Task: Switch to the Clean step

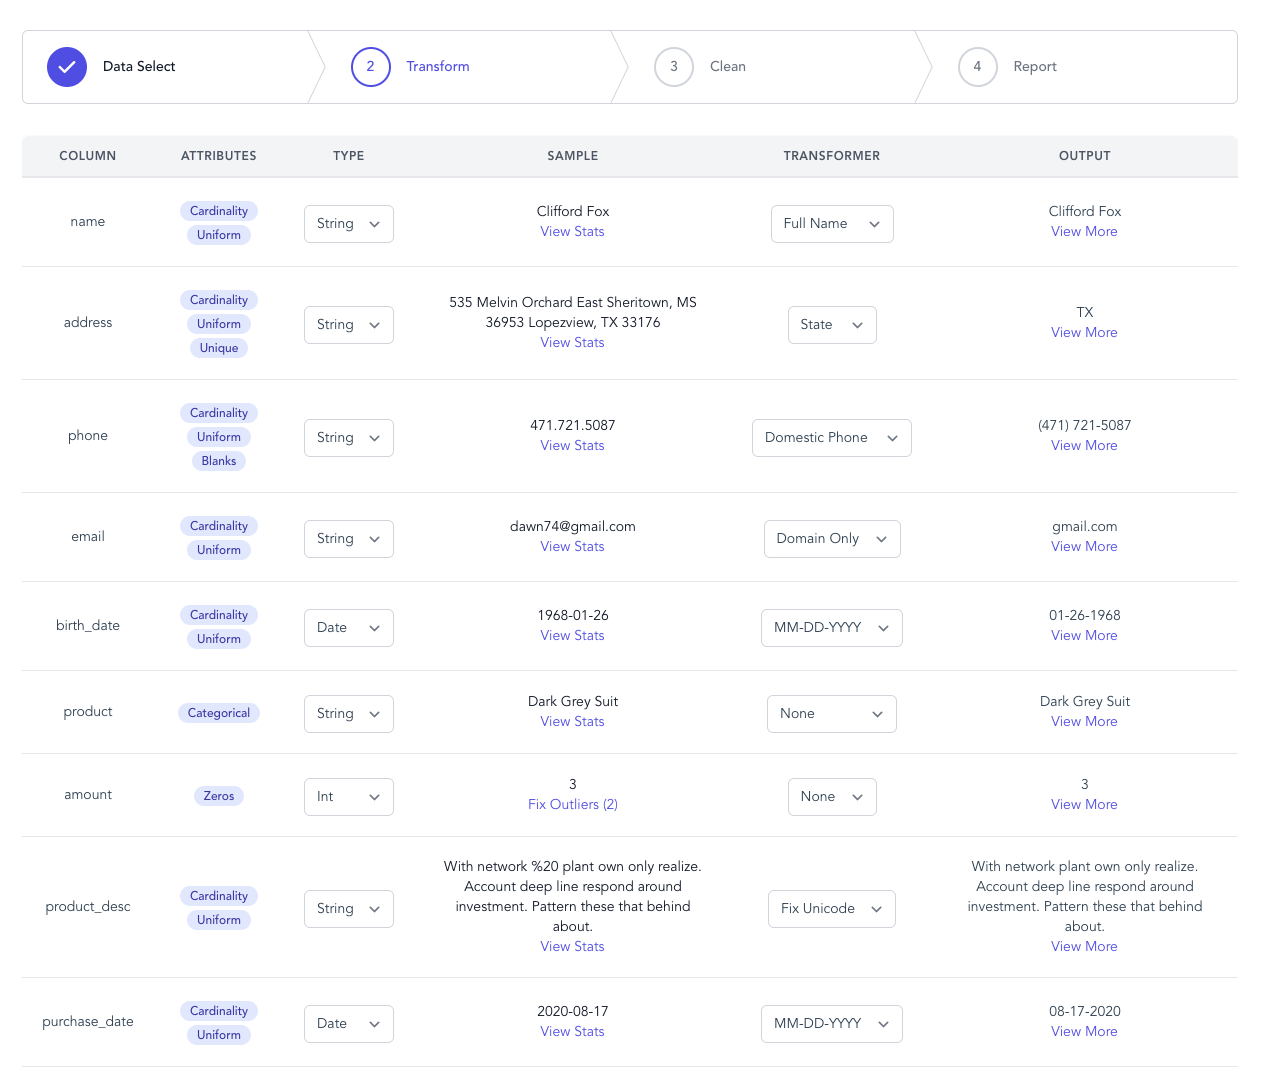Action: 727,67
